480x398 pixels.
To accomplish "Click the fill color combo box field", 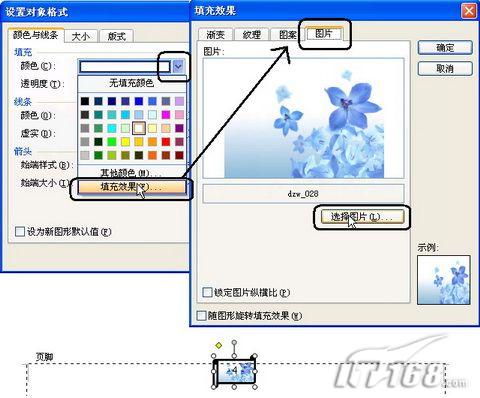I will [x=125, y=66].
